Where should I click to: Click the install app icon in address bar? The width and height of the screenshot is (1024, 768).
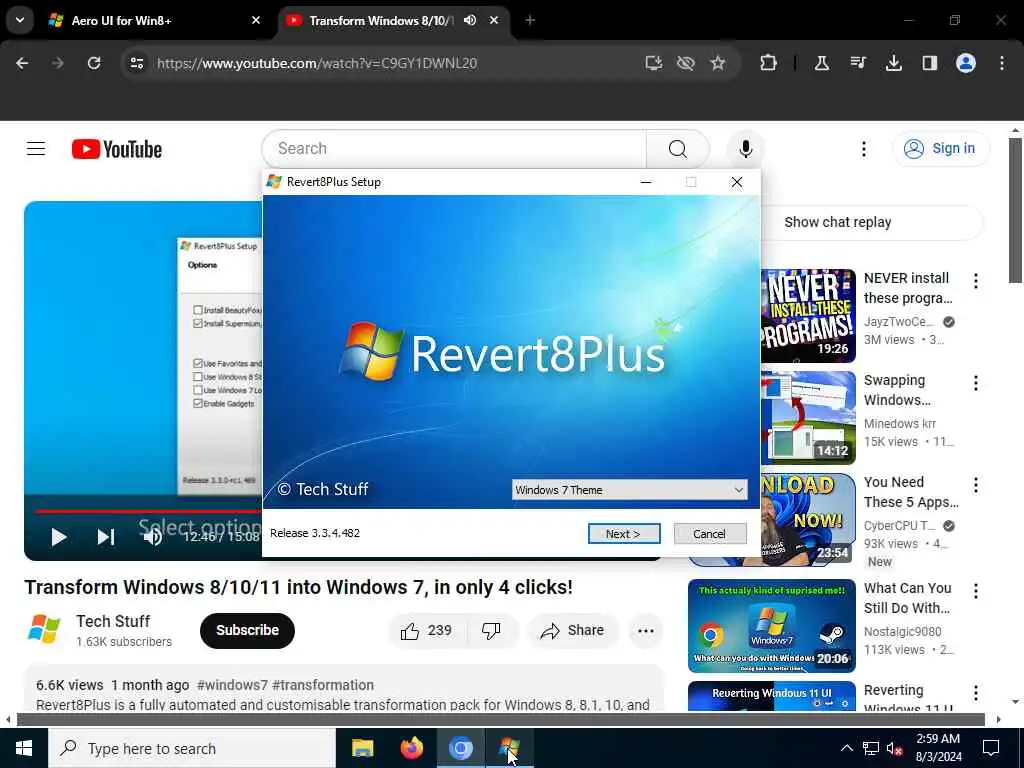pos(653,63)
